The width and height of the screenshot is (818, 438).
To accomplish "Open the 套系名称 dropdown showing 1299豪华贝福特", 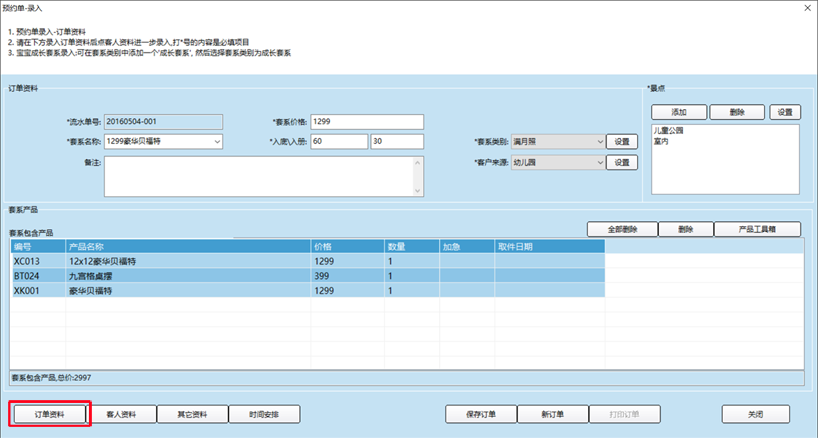I will pos(163,141).
